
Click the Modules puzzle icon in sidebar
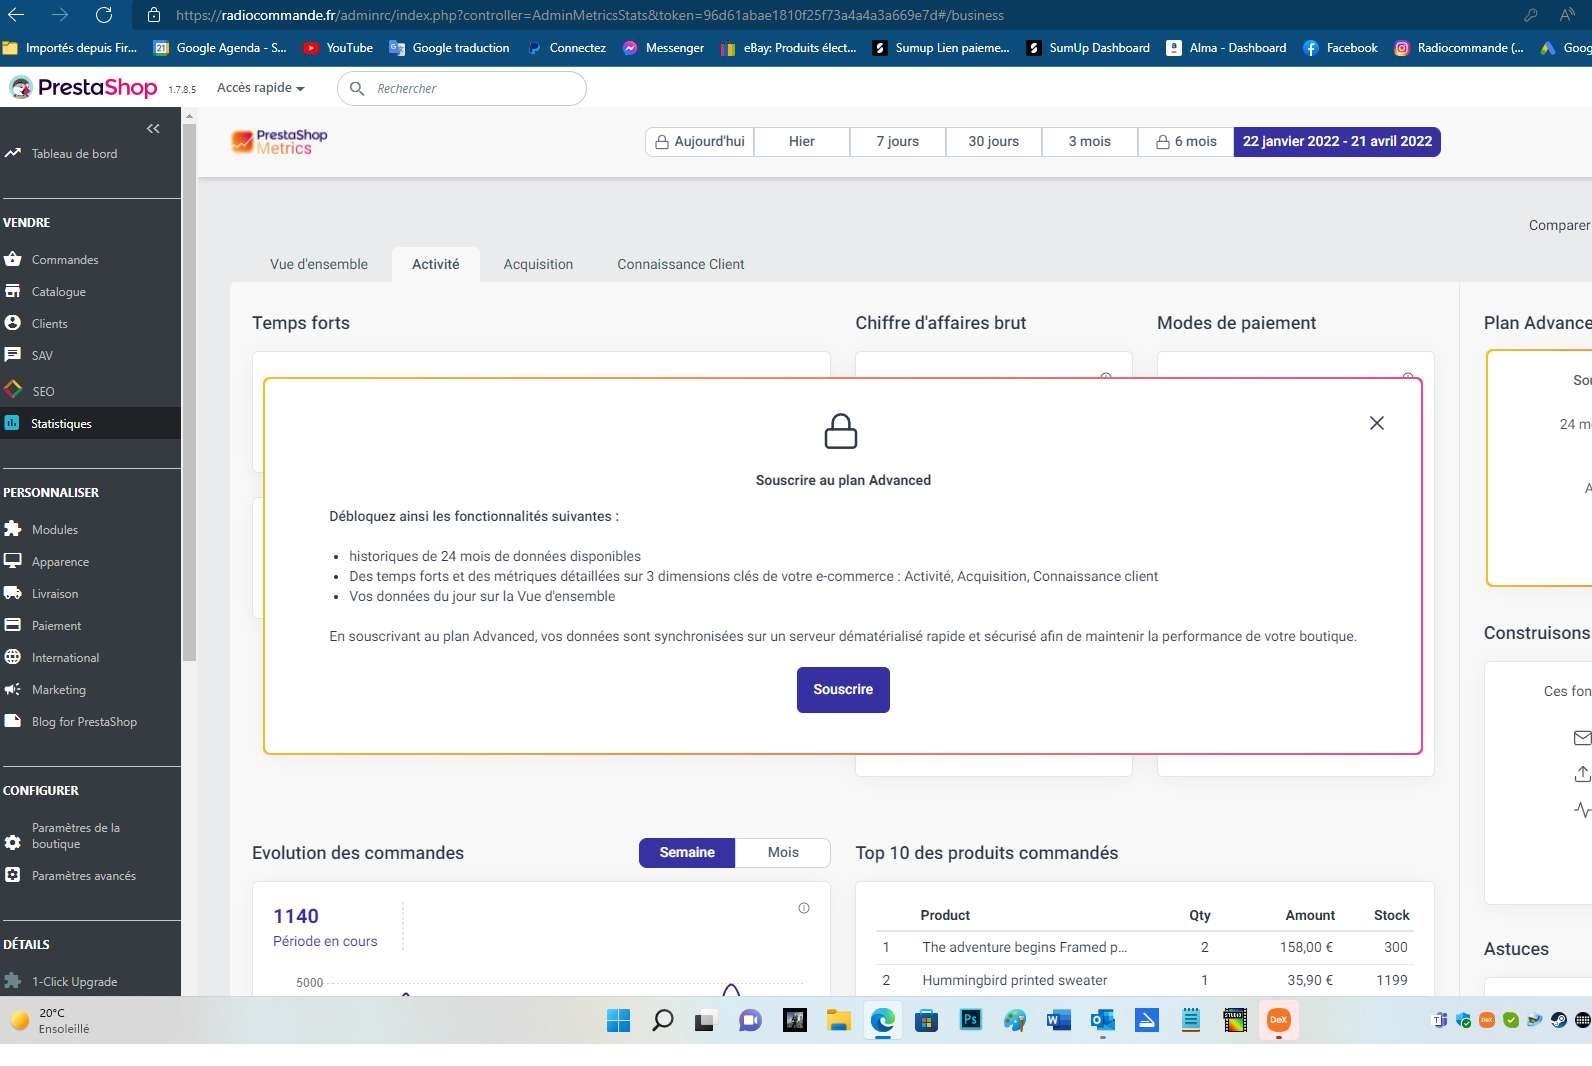tap(13, 529)
